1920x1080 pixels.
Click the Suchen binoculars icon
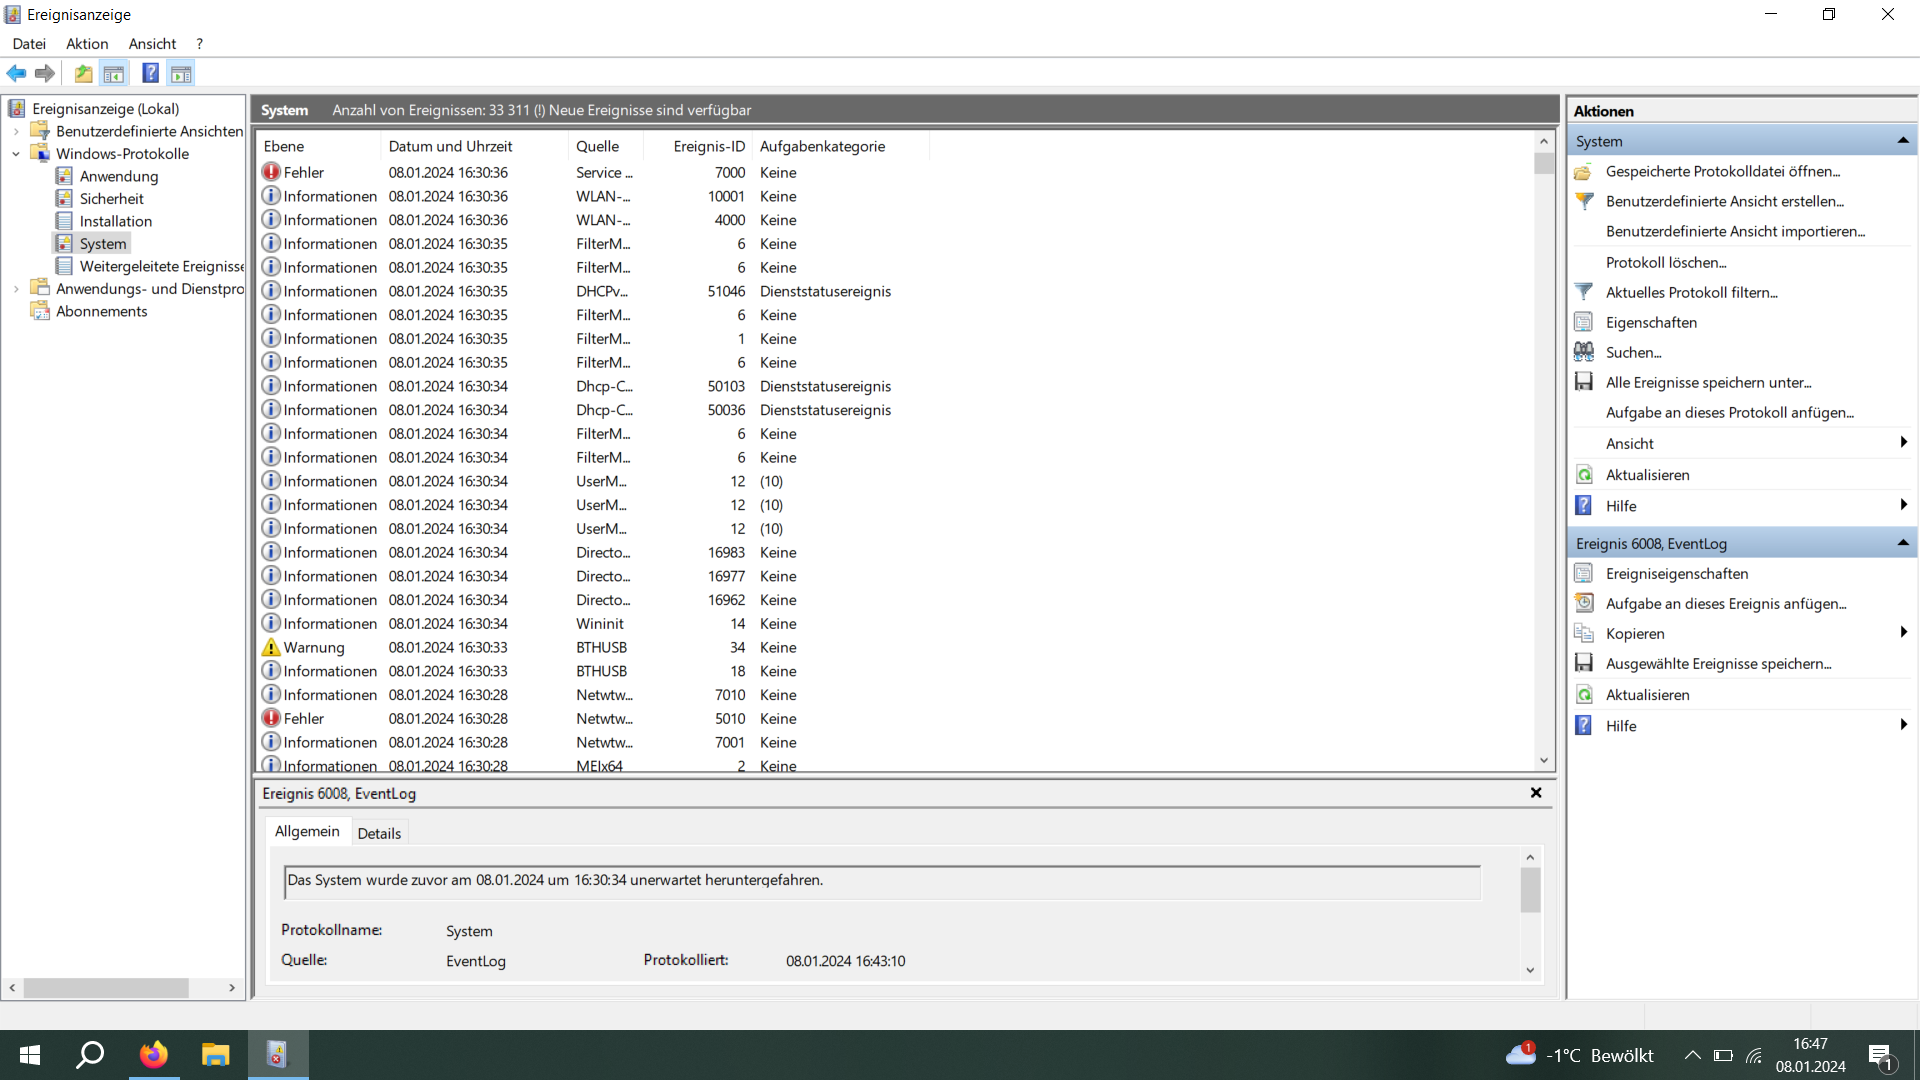(x=1584, y=352)
